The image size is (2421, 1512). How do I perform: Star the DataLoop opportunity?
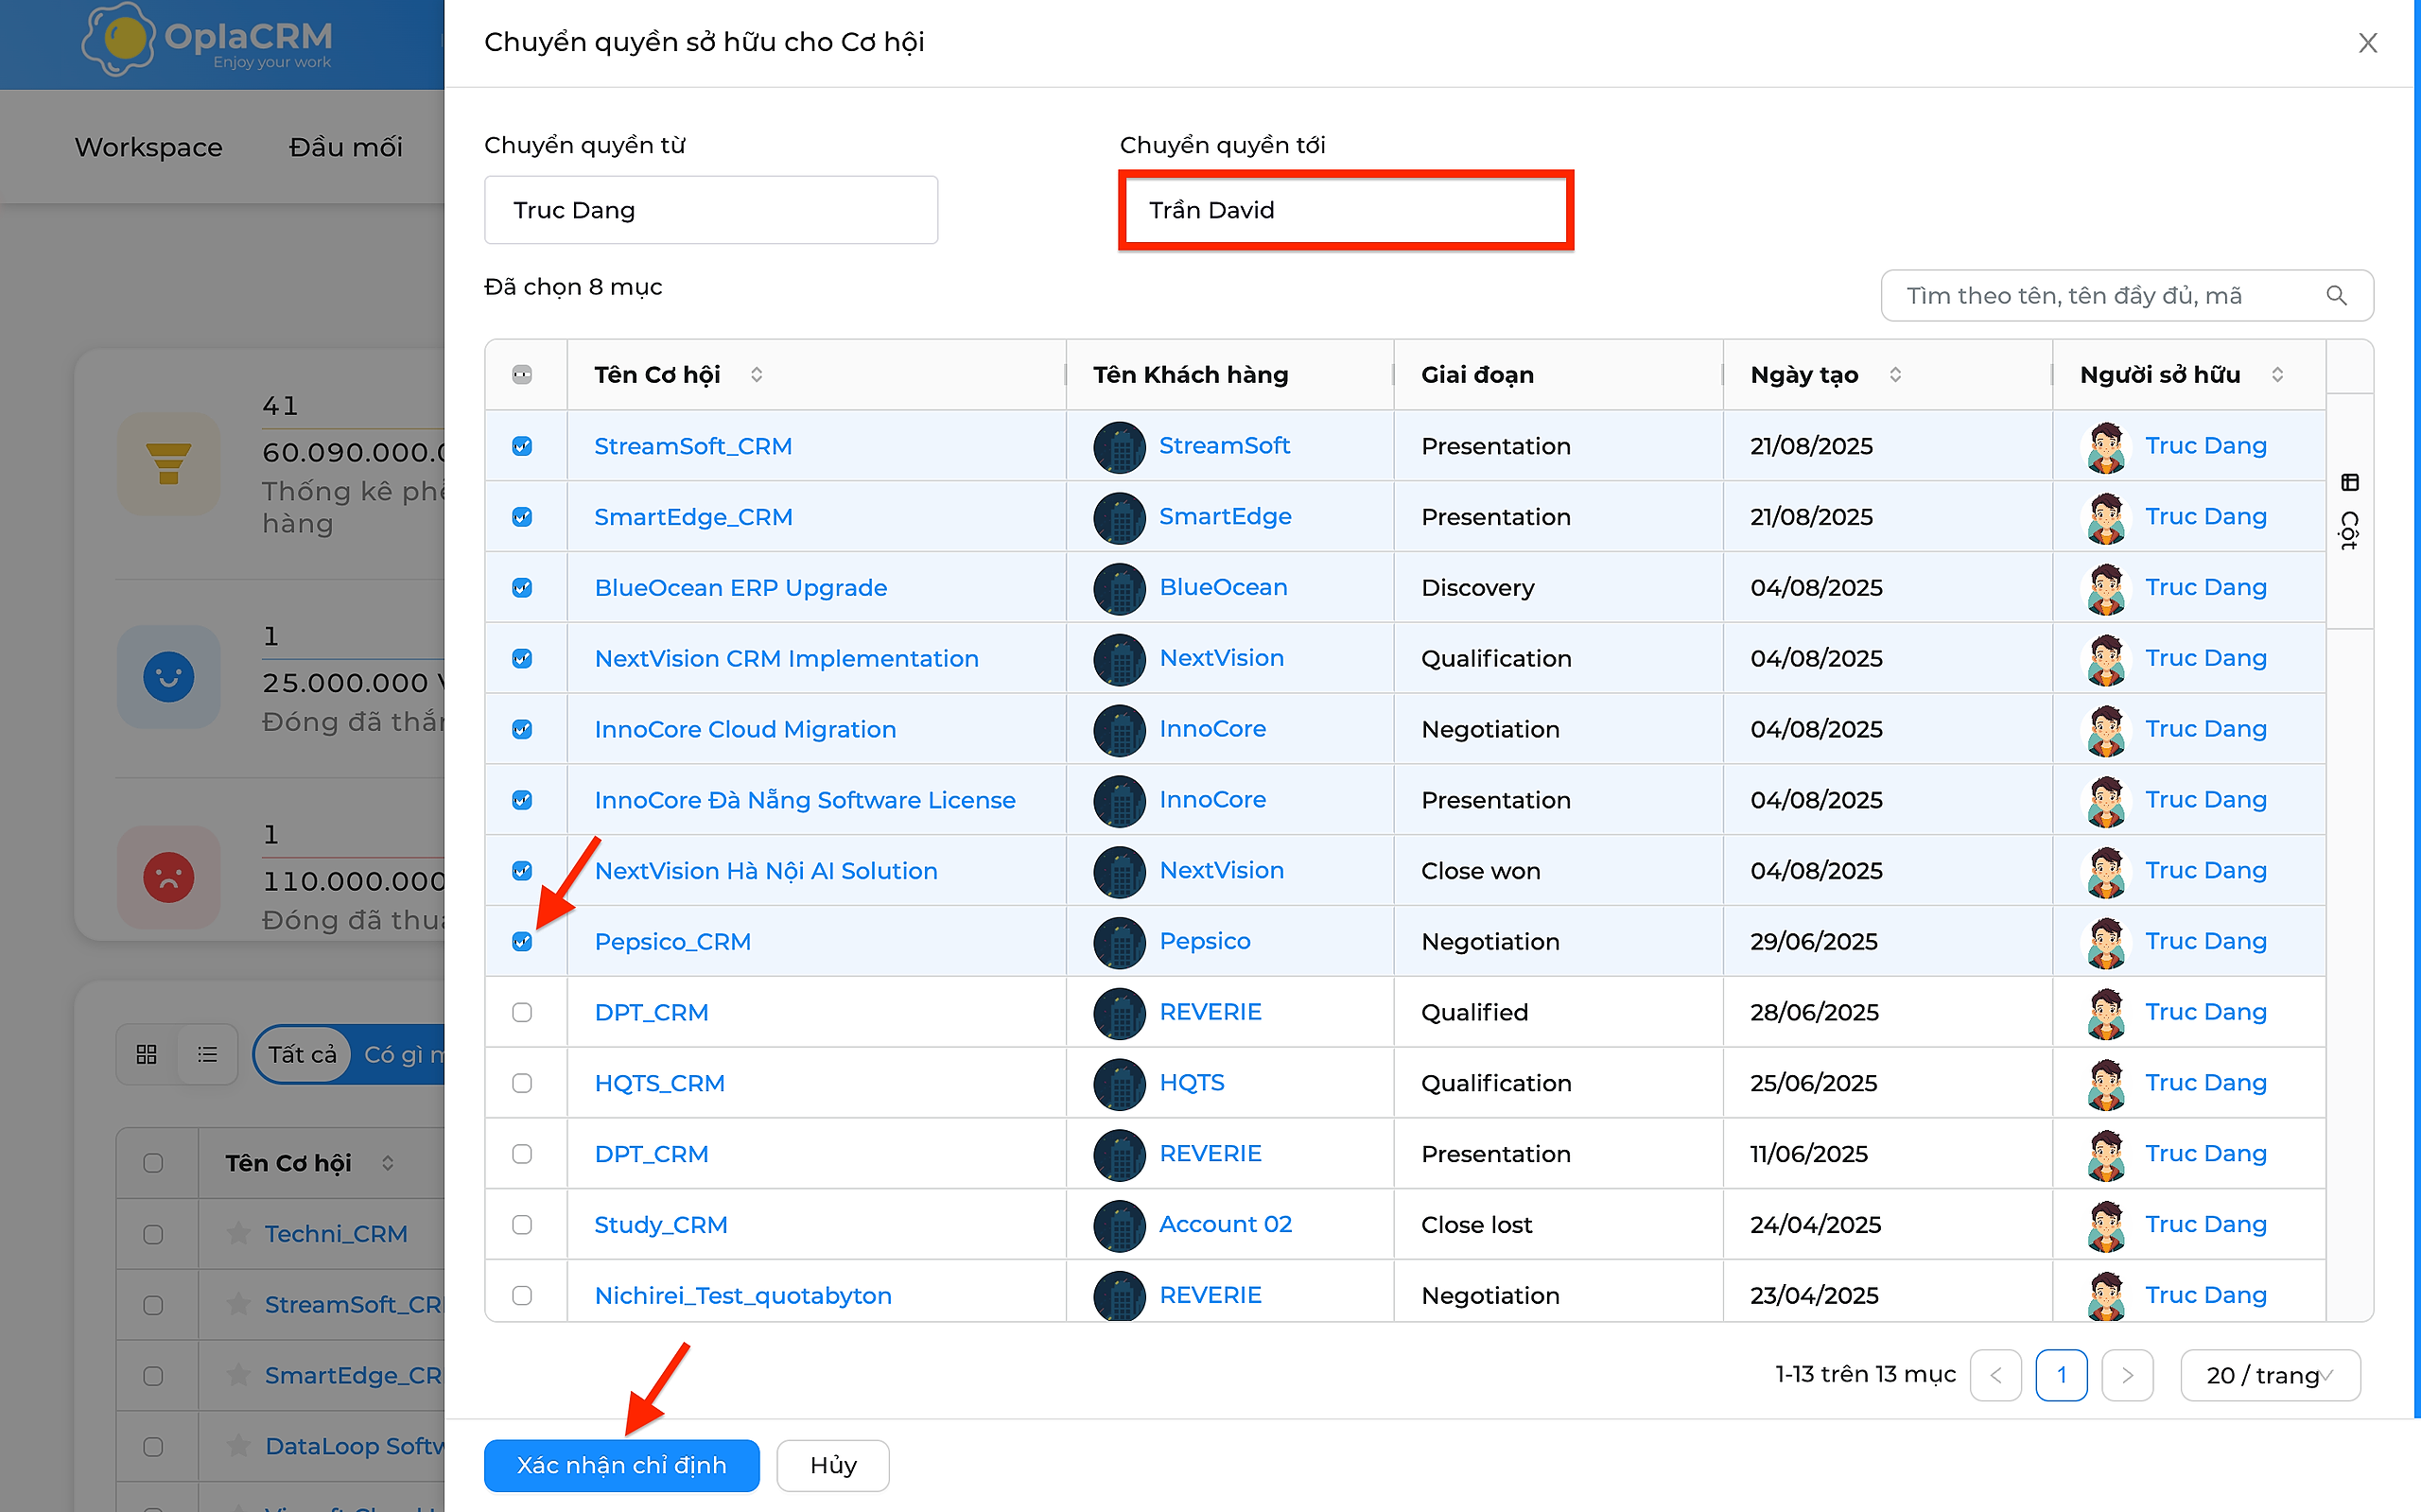[x=238, y=1445]
